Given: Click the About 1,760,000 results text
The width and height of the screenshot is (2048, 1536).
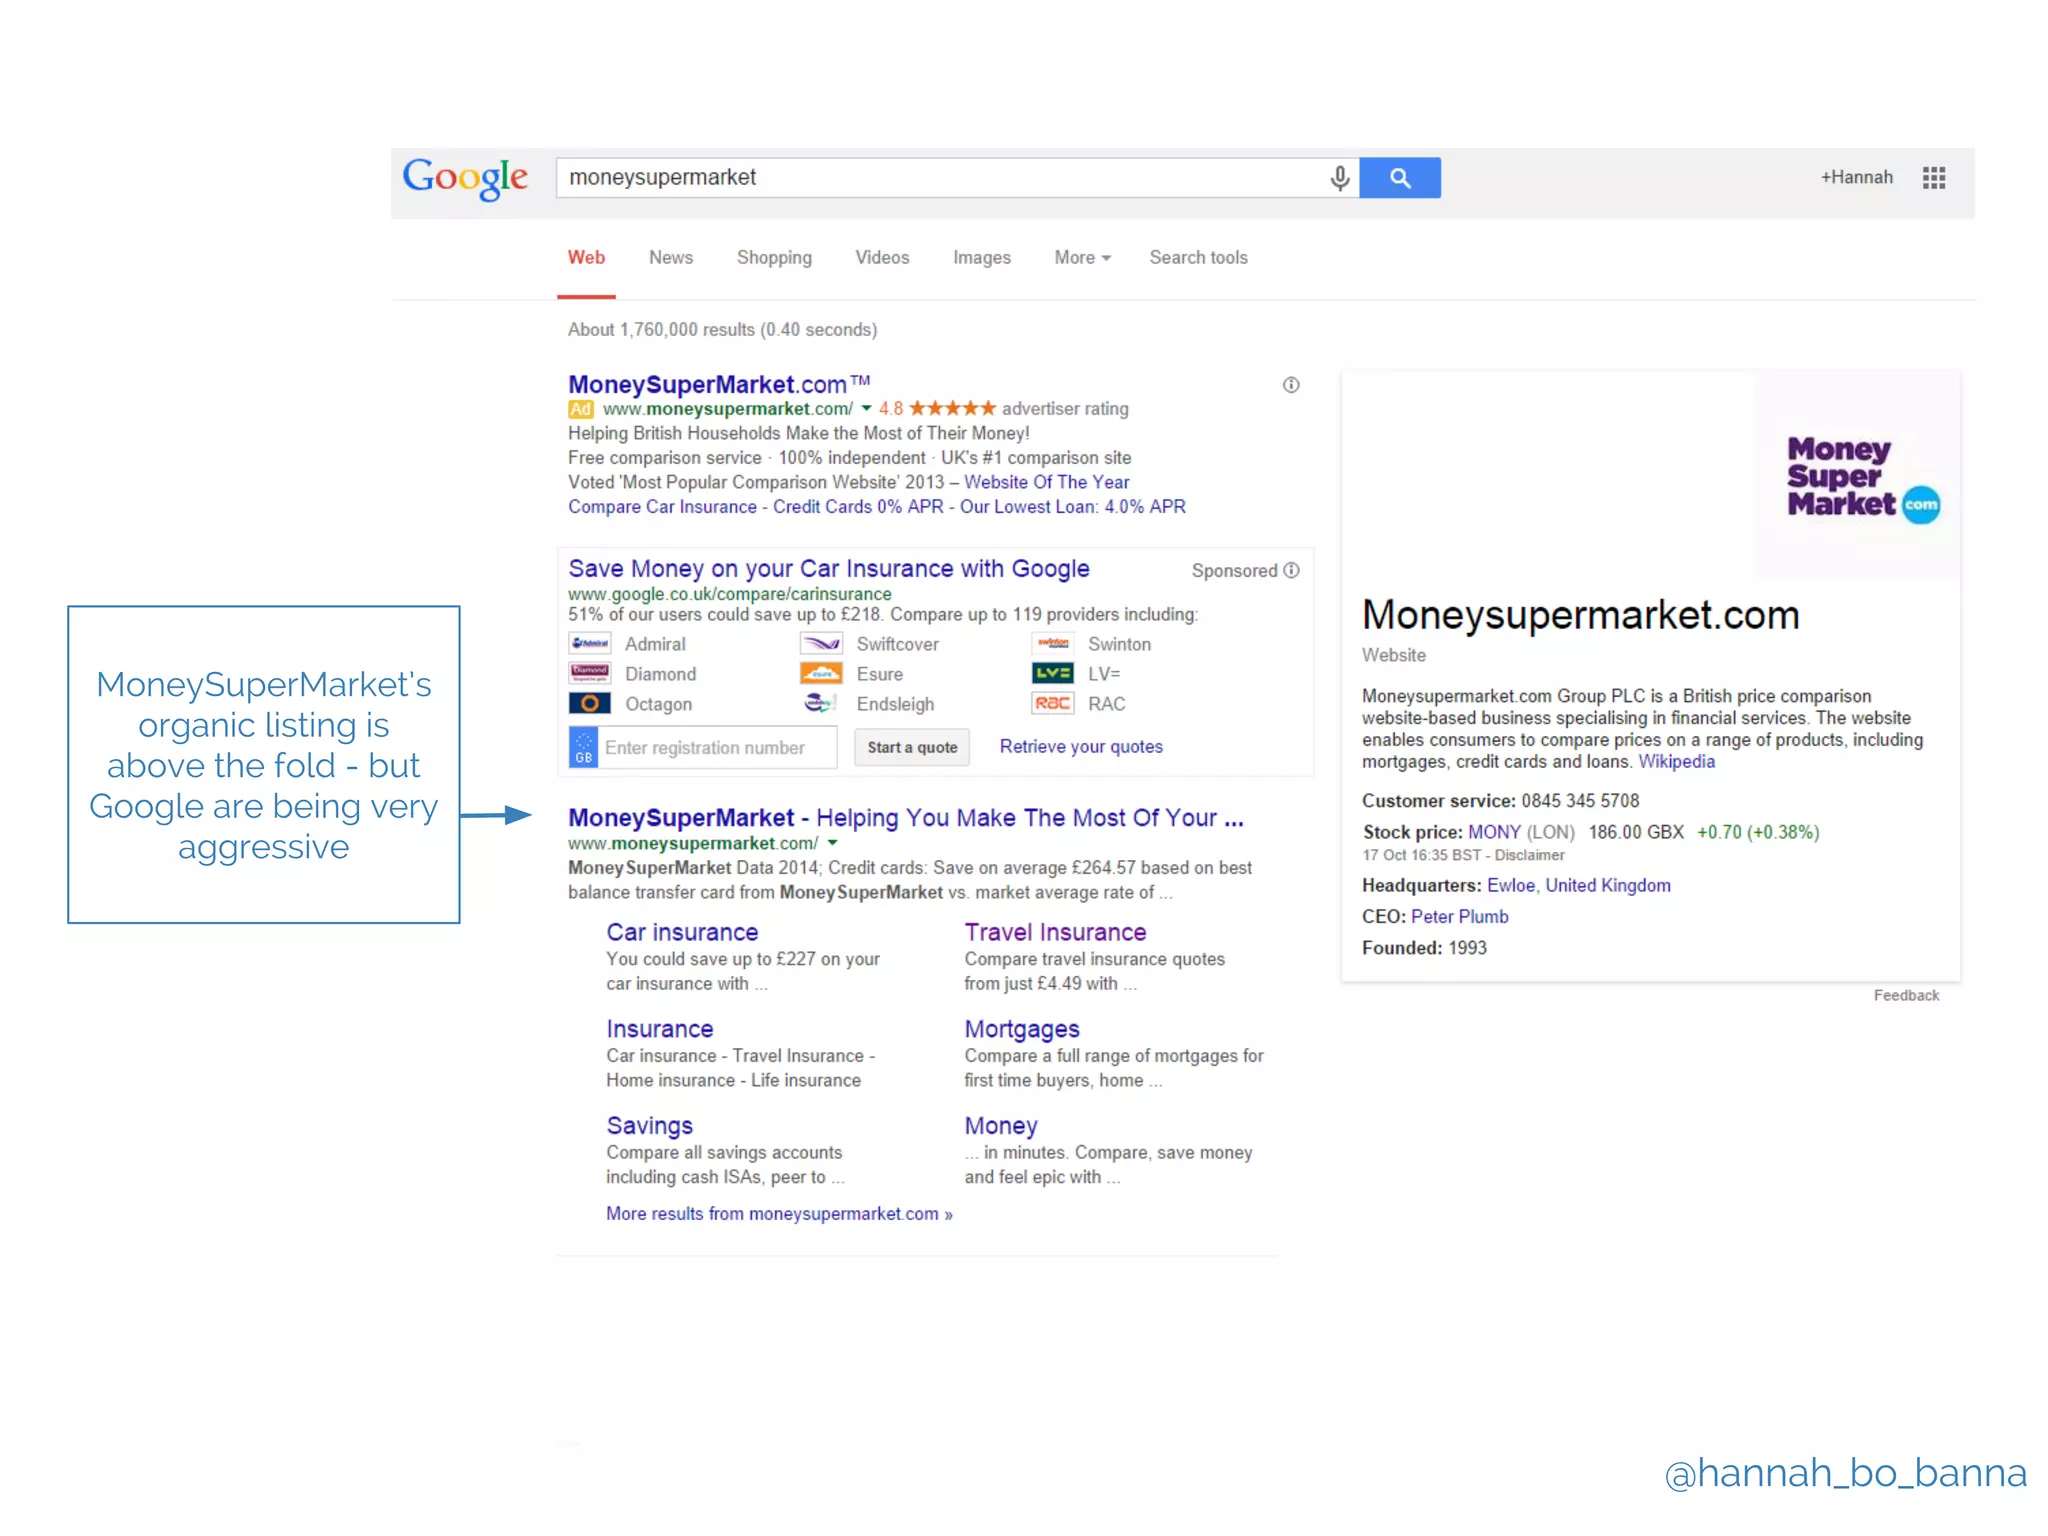Looking at the screenshot, I should [x=722, y=330].
